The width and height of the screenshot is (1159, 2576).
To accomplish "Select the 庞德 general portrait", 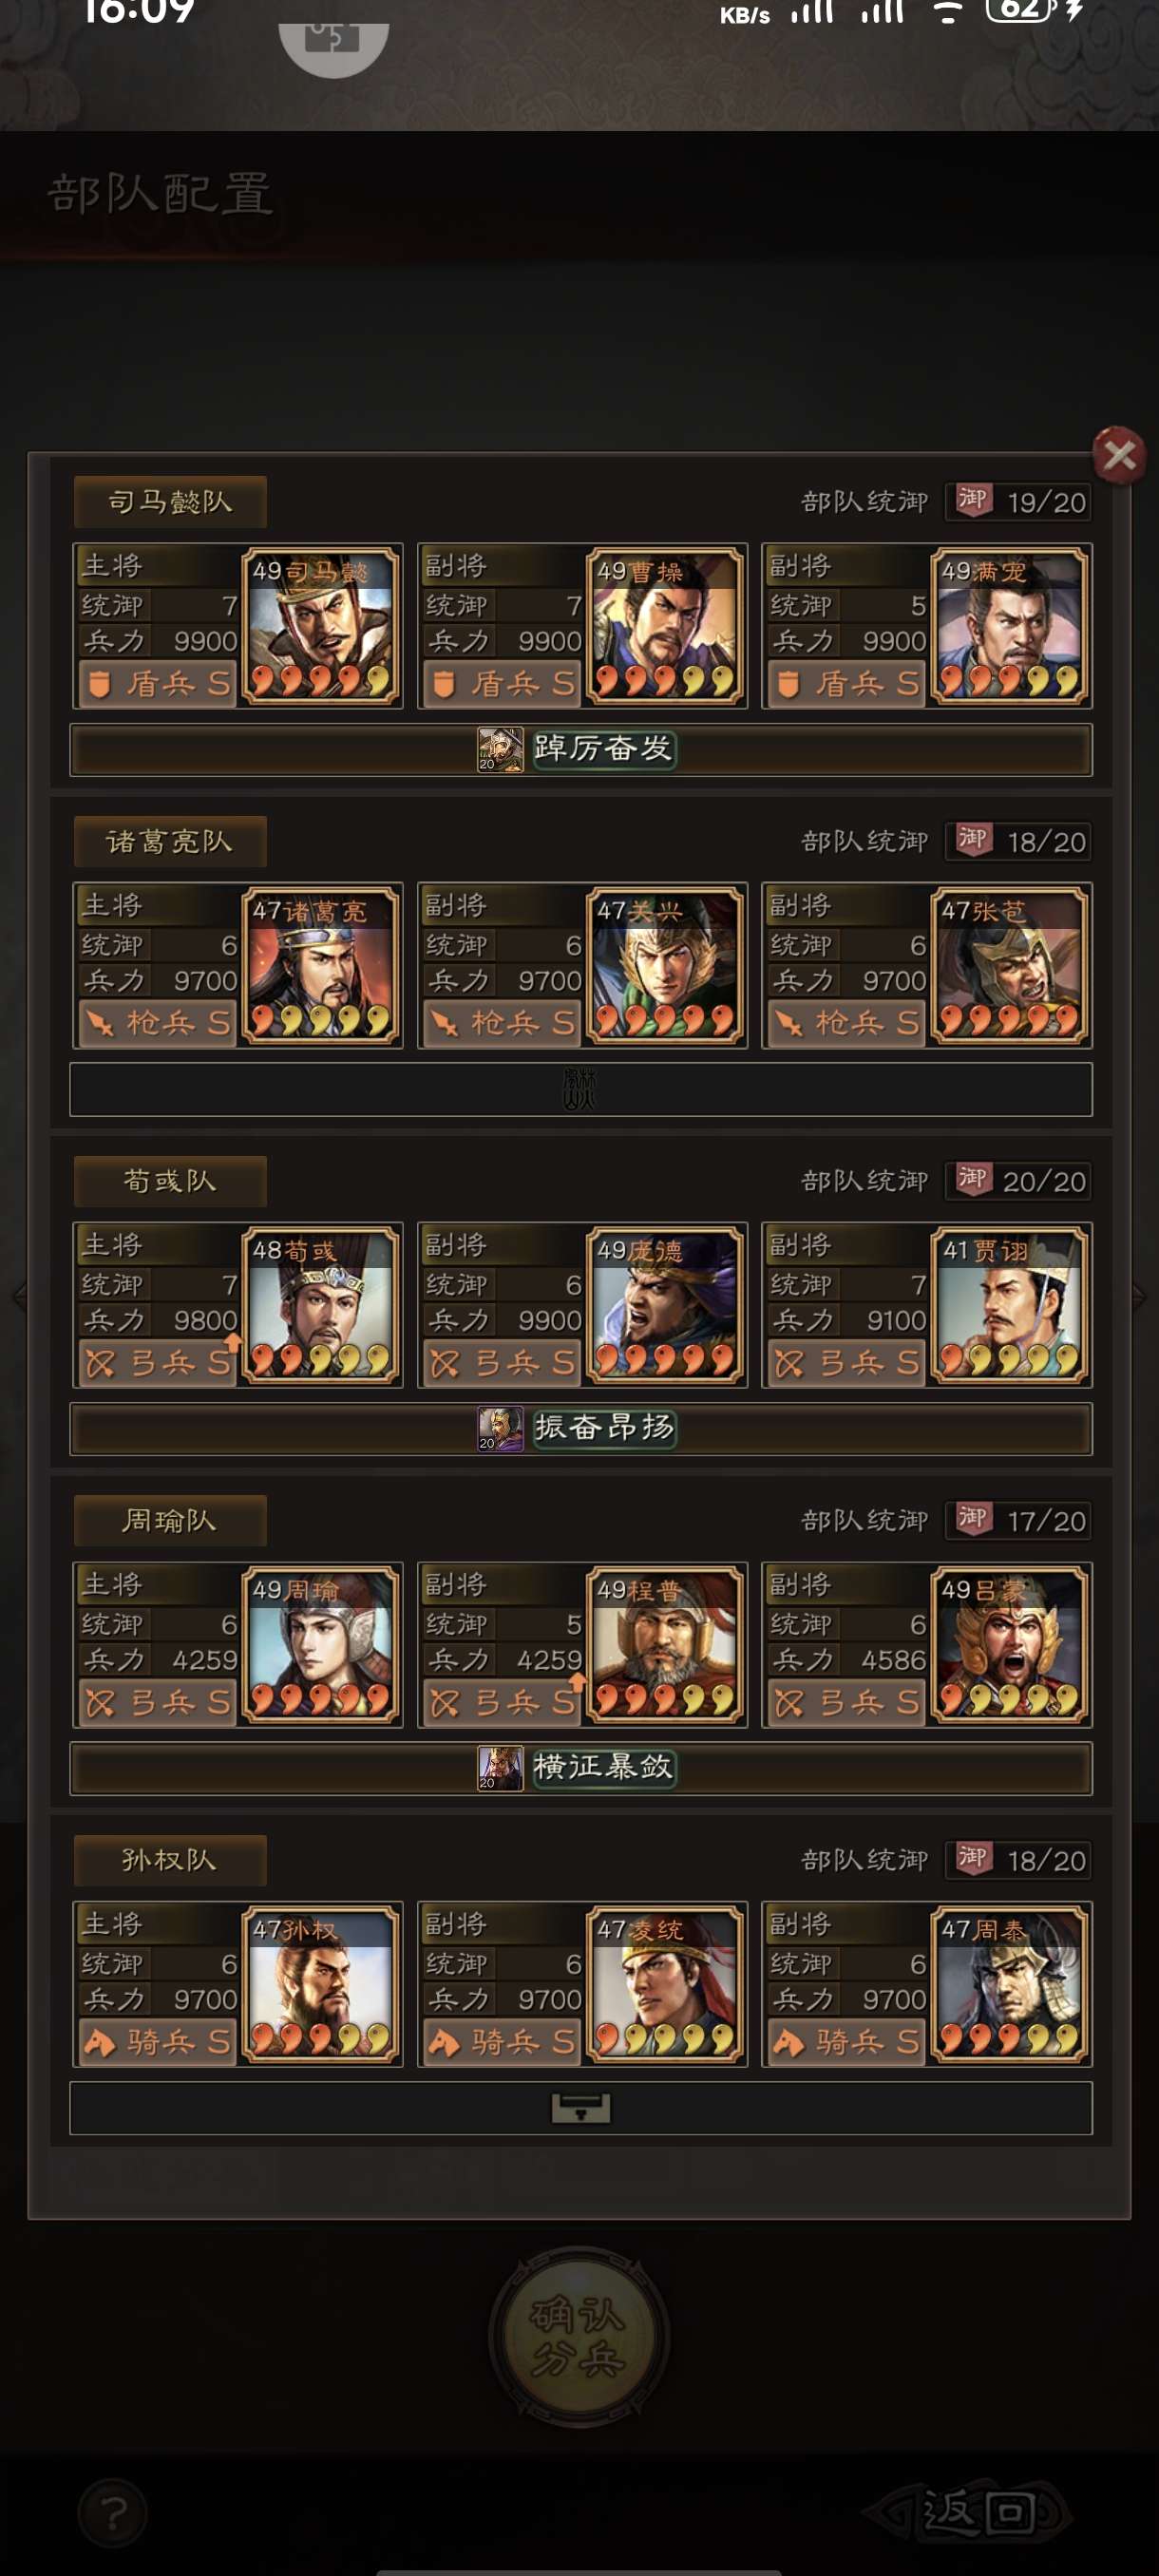I will (x=665, y=1305).
